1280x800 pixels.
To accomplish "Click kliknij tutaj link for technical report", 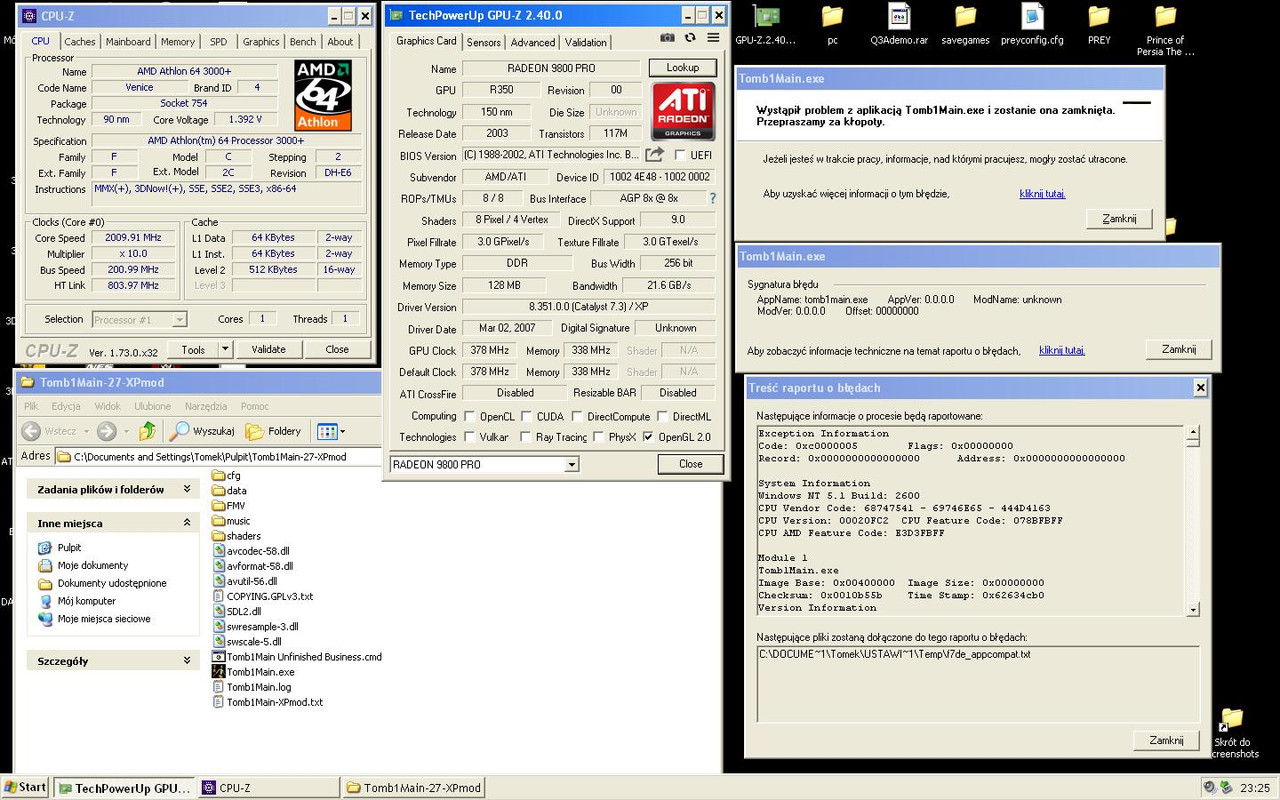I will click(1061, 351).
